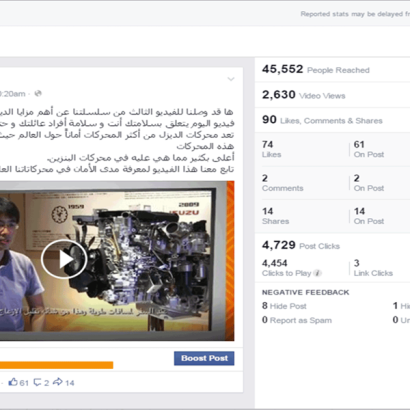Select the 2,630 Video Views stat
This screenshot has width=410, height=410.
303,95
